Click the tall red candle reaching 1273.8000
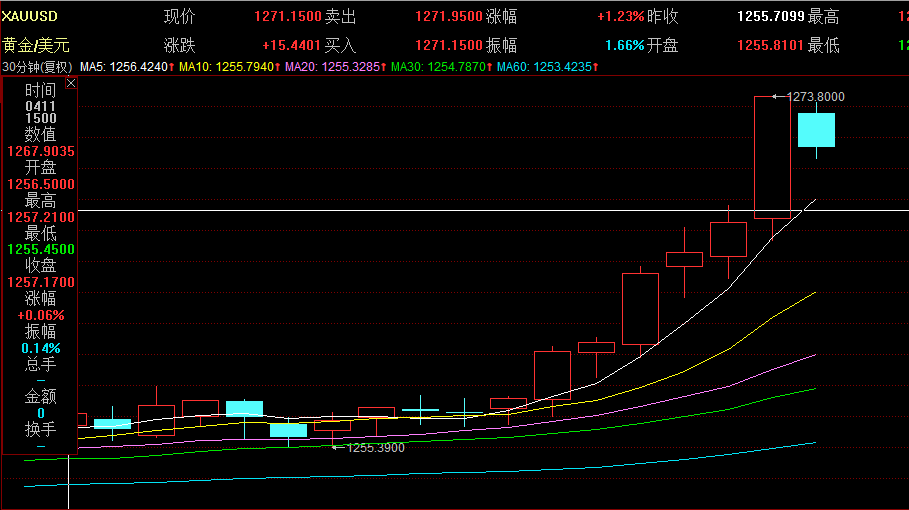The image size is (909, 510). pos(772,157)
